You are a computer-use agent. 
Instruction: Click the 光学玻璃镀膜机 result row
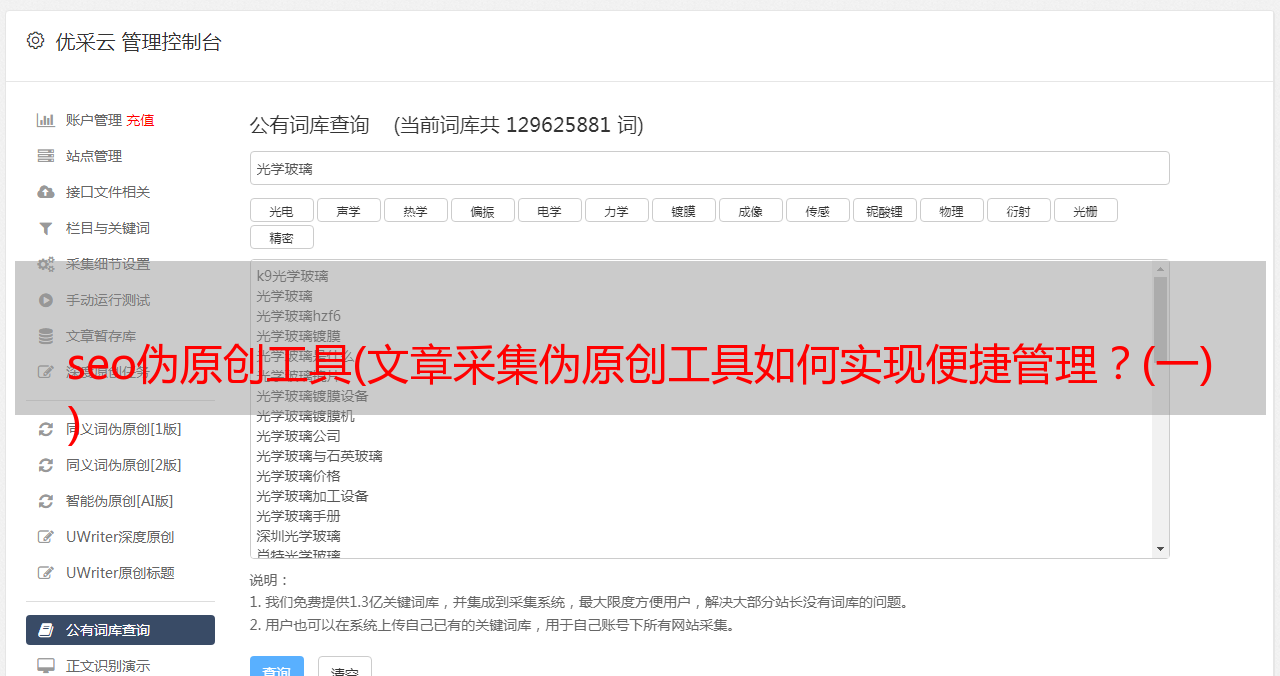702,416
